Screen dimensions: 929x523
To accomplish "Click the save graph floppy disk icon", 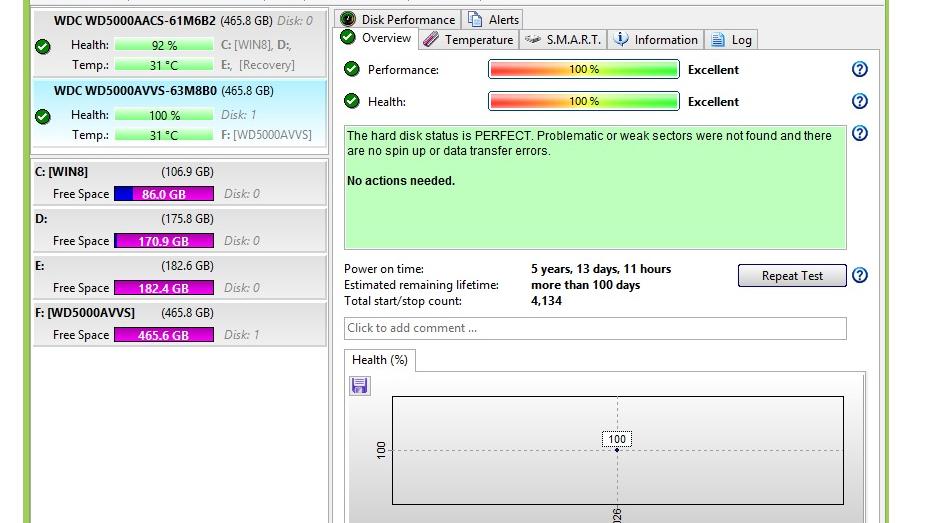I will pyautogui.click(x=359, y=386).
